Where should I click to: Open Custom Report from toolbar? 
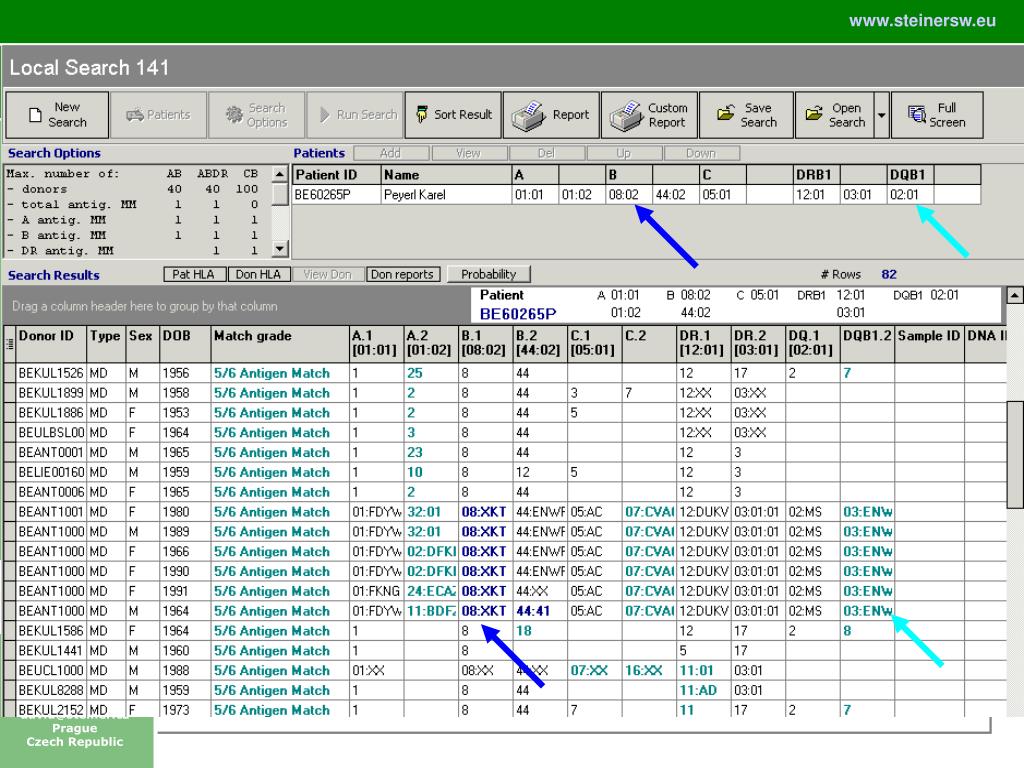pyautogui.click(x=626, y=116)
